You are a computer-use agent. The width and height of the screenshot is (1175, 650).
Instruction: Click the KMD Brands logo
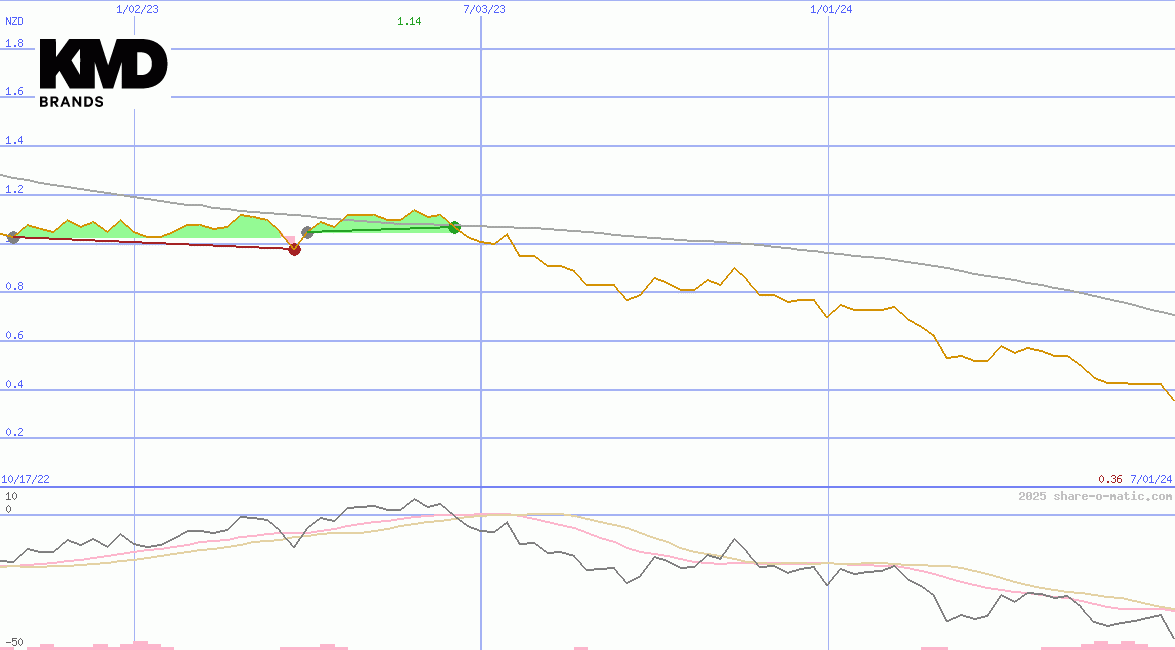pyautogui.click(x=103, y=73)
